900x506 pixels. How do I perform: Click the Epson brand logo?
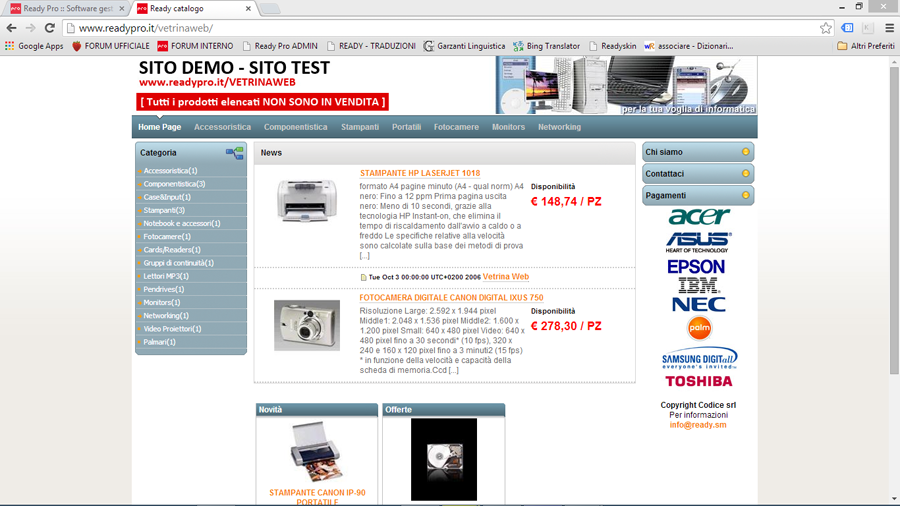696,267
